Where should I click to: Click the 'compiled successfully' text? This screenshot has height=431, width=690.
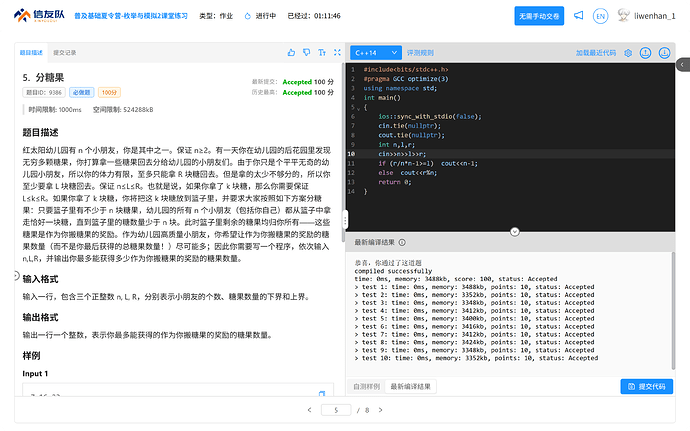pyautogui.click(x=393, y=271)
